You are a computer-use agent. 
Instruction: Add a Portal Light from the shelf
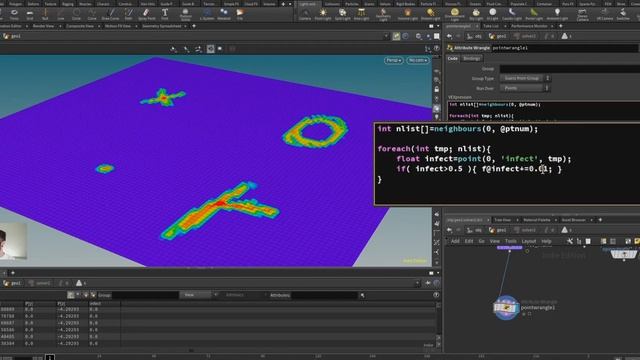click(x=534, y=14)
